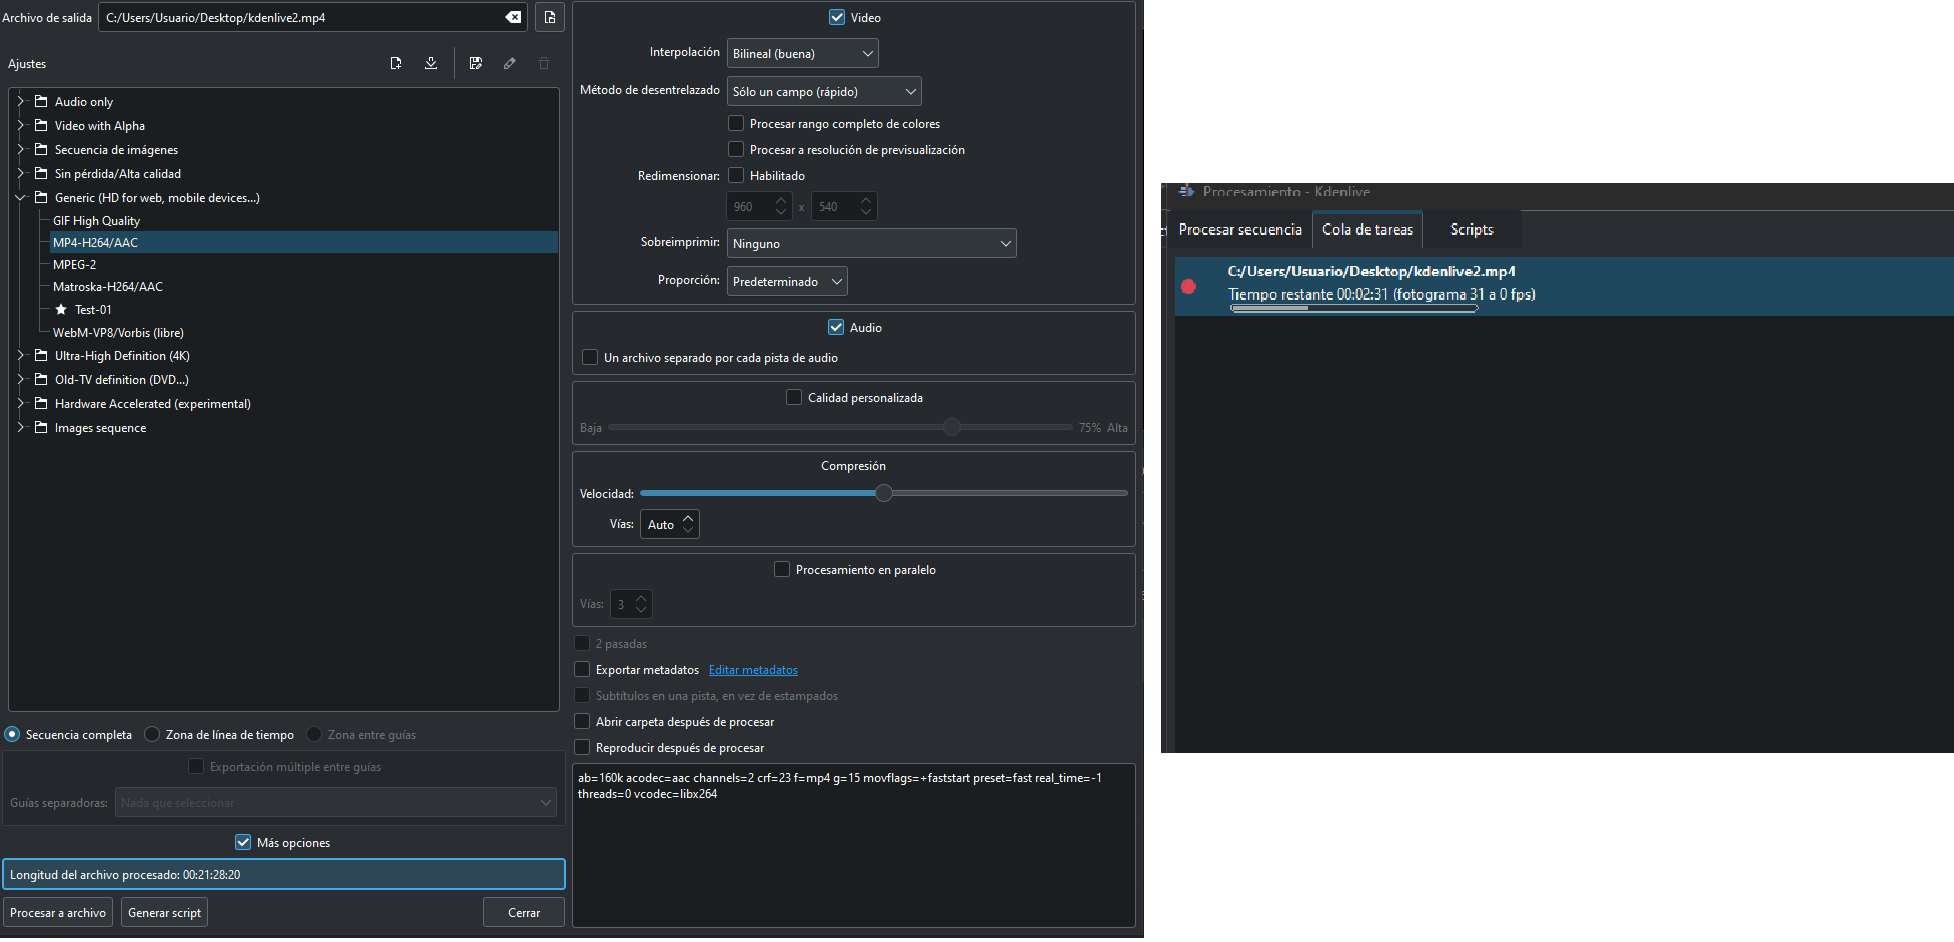1954x942 pixels.
Task: Create a new render preset
Action: tap(396, 63)
